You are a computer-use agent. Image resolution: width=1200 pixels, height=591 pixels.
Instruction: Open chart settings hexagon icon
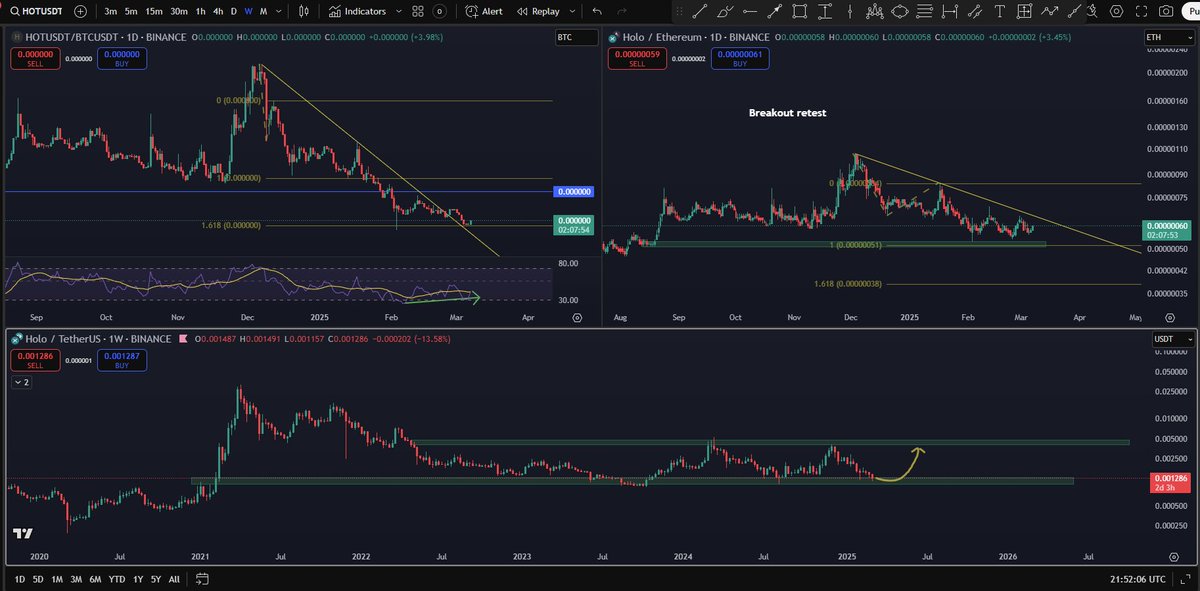pos(1117,11)
